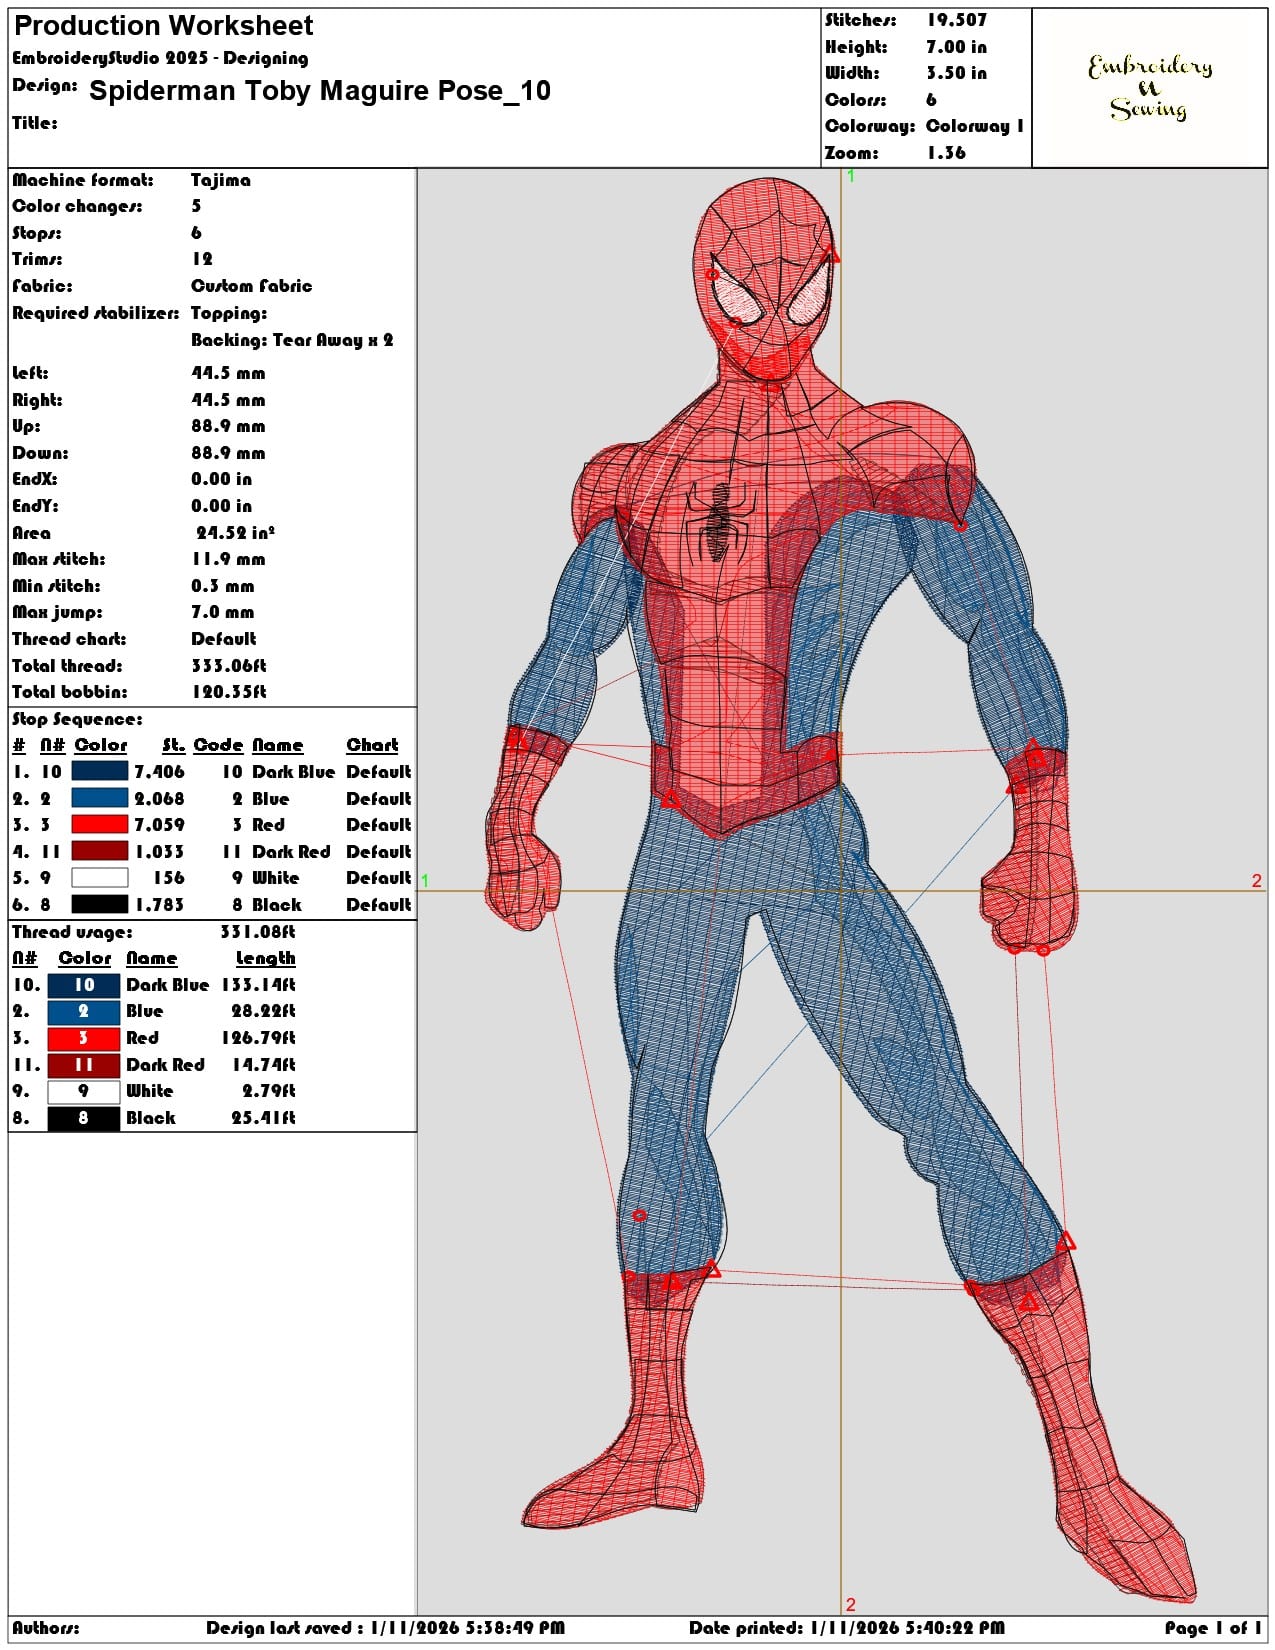This screenshot has height=1650, width=1275.
Task: Click the Area value '24.52 in²'
Action: tap(235, 533)
